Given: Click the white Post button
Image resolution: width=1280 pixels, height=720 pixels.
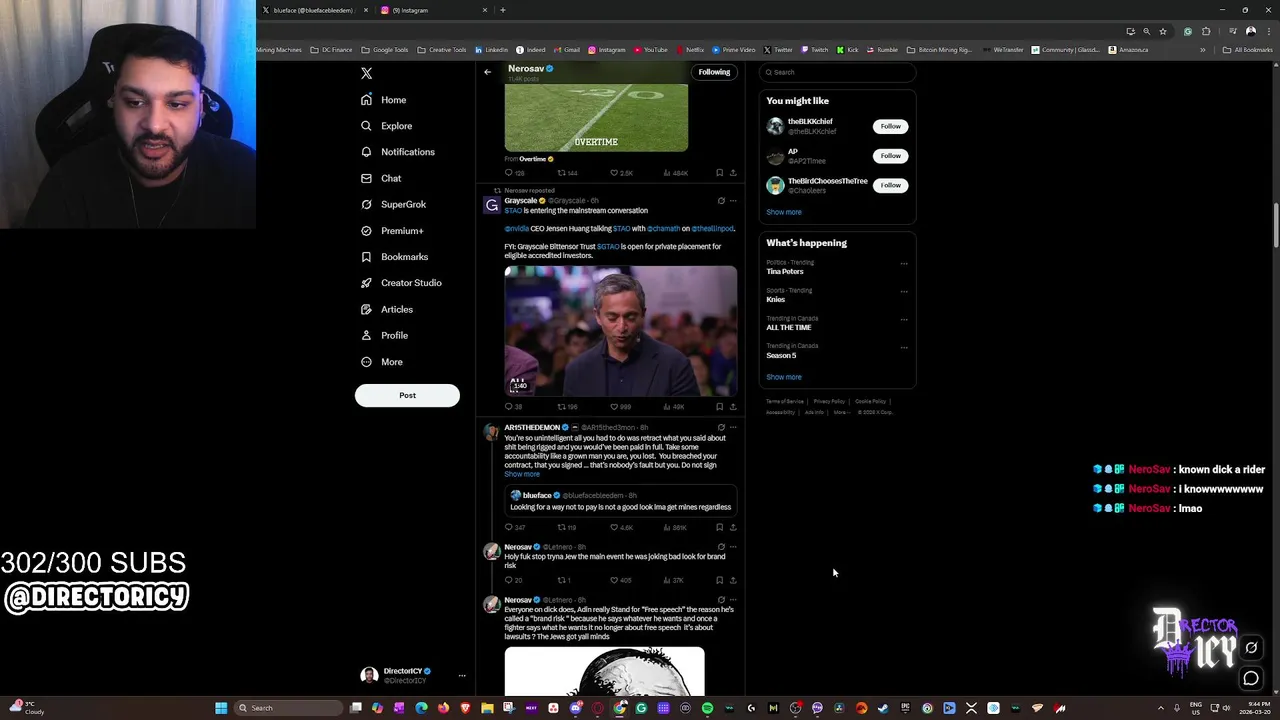Looking at the screenshot, I should click(407, 395).
